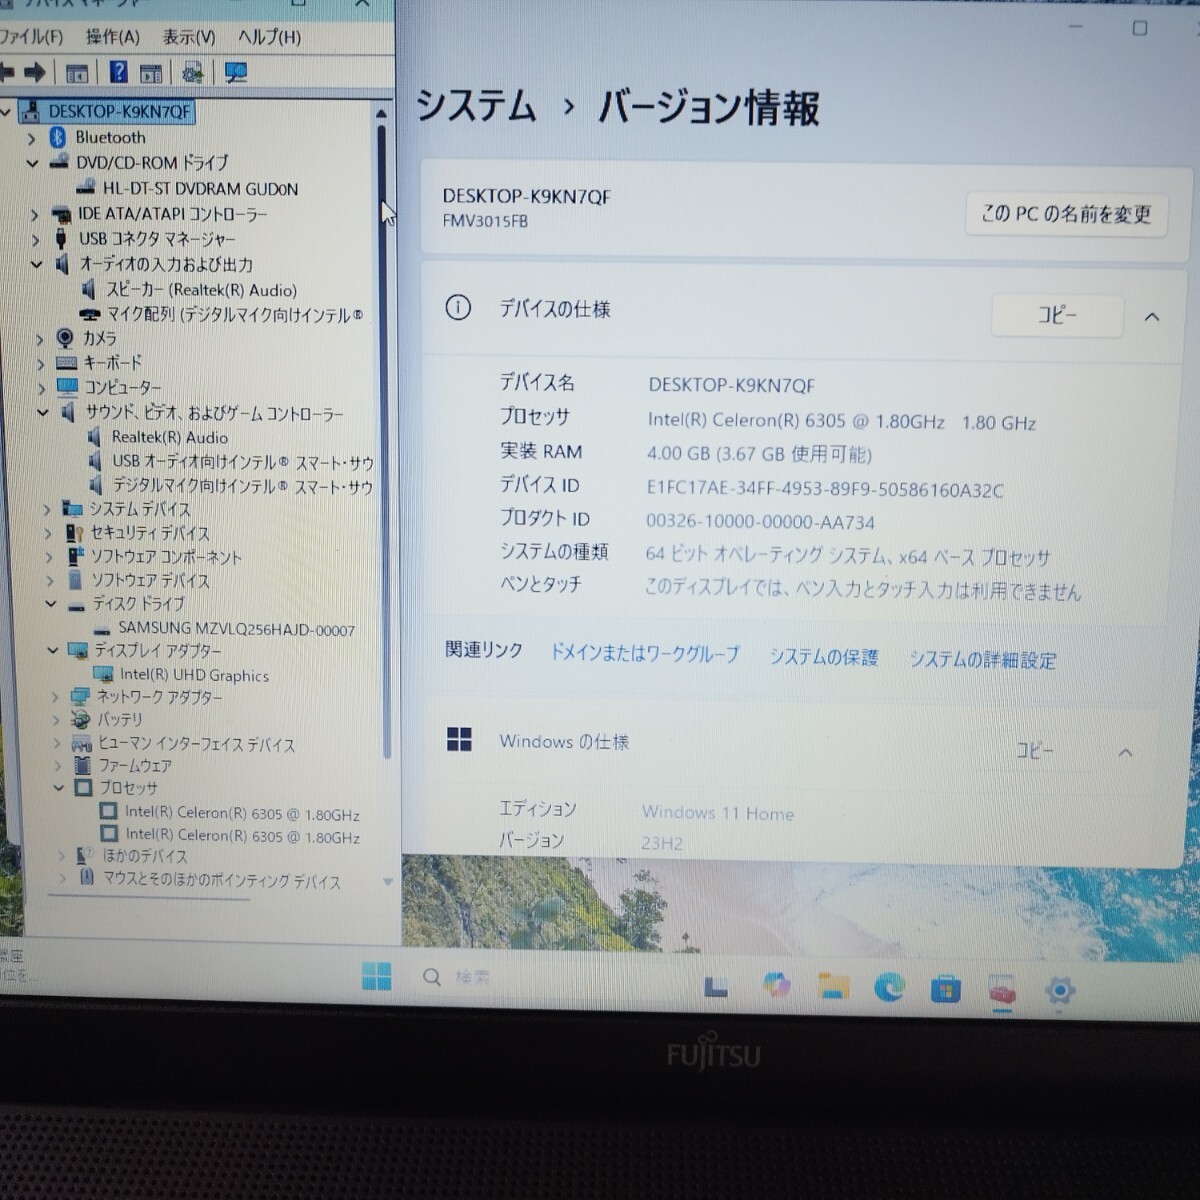Expand USB コネクタ マネージャー category
This screenshot has height=1200, width=1200.
click(35, 239)
